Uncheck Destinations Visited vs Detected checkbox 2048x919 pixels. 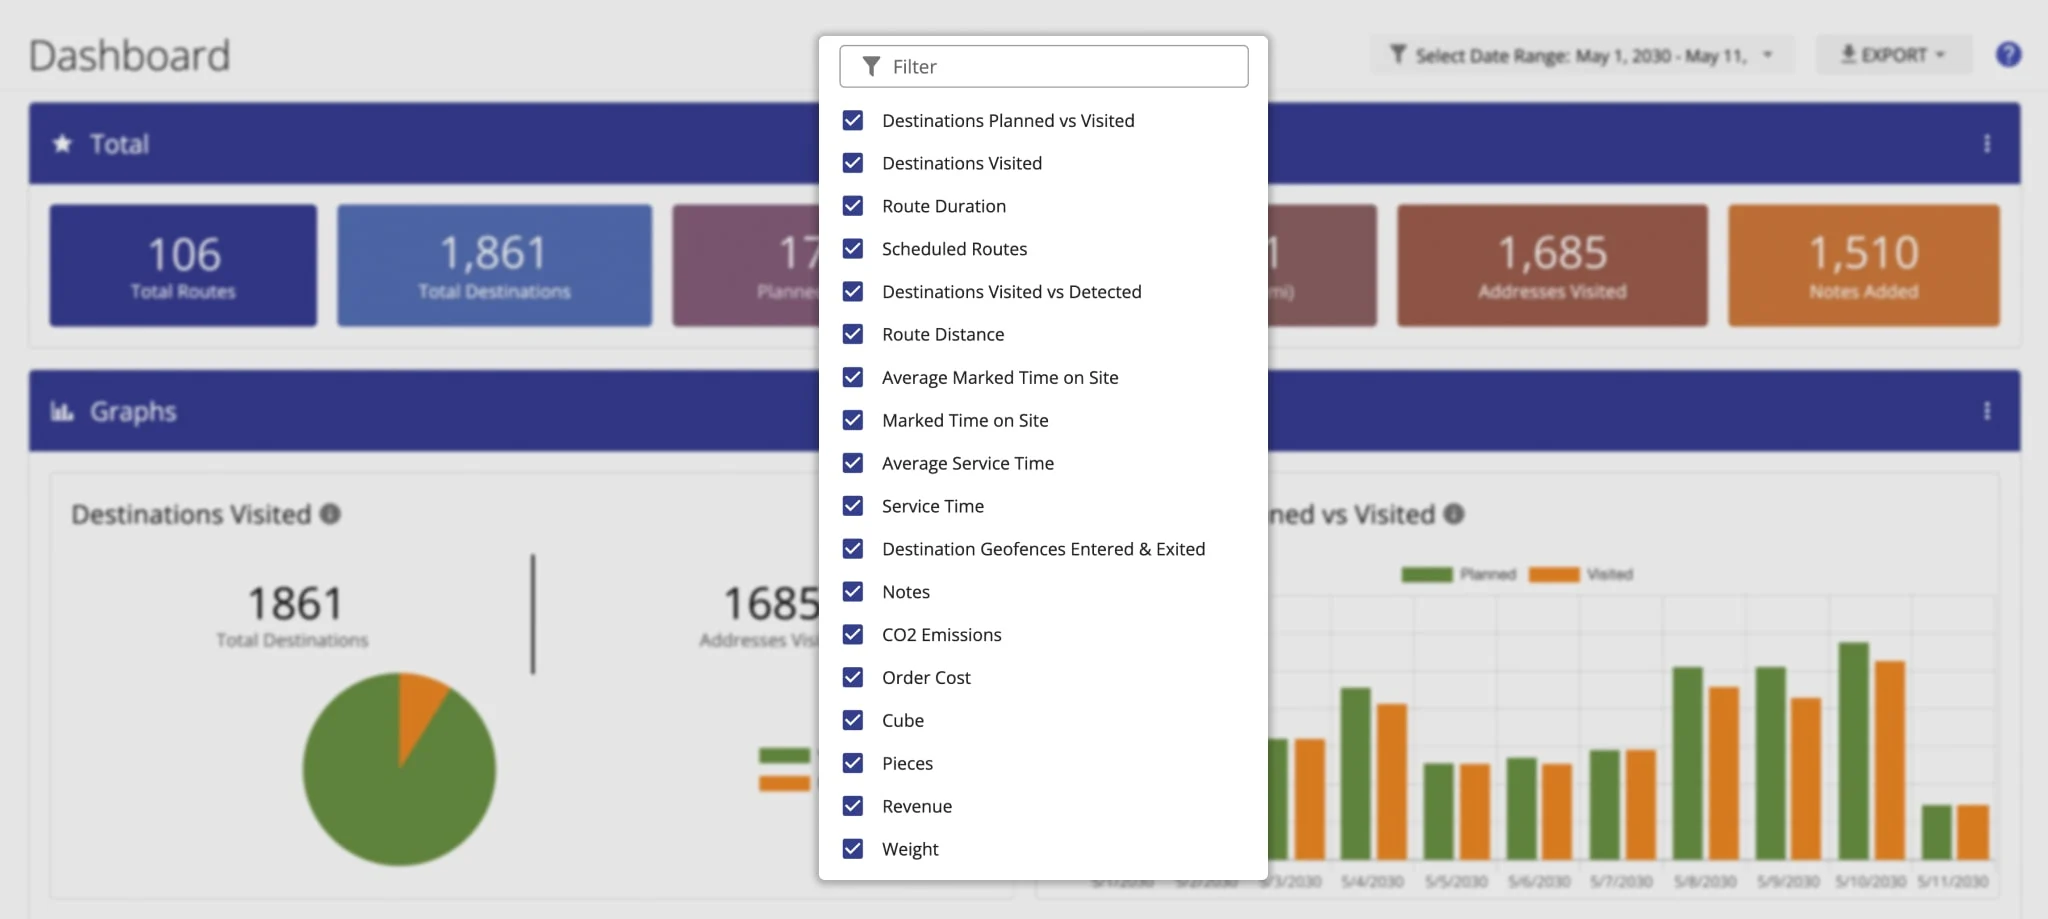coord(853,291)
